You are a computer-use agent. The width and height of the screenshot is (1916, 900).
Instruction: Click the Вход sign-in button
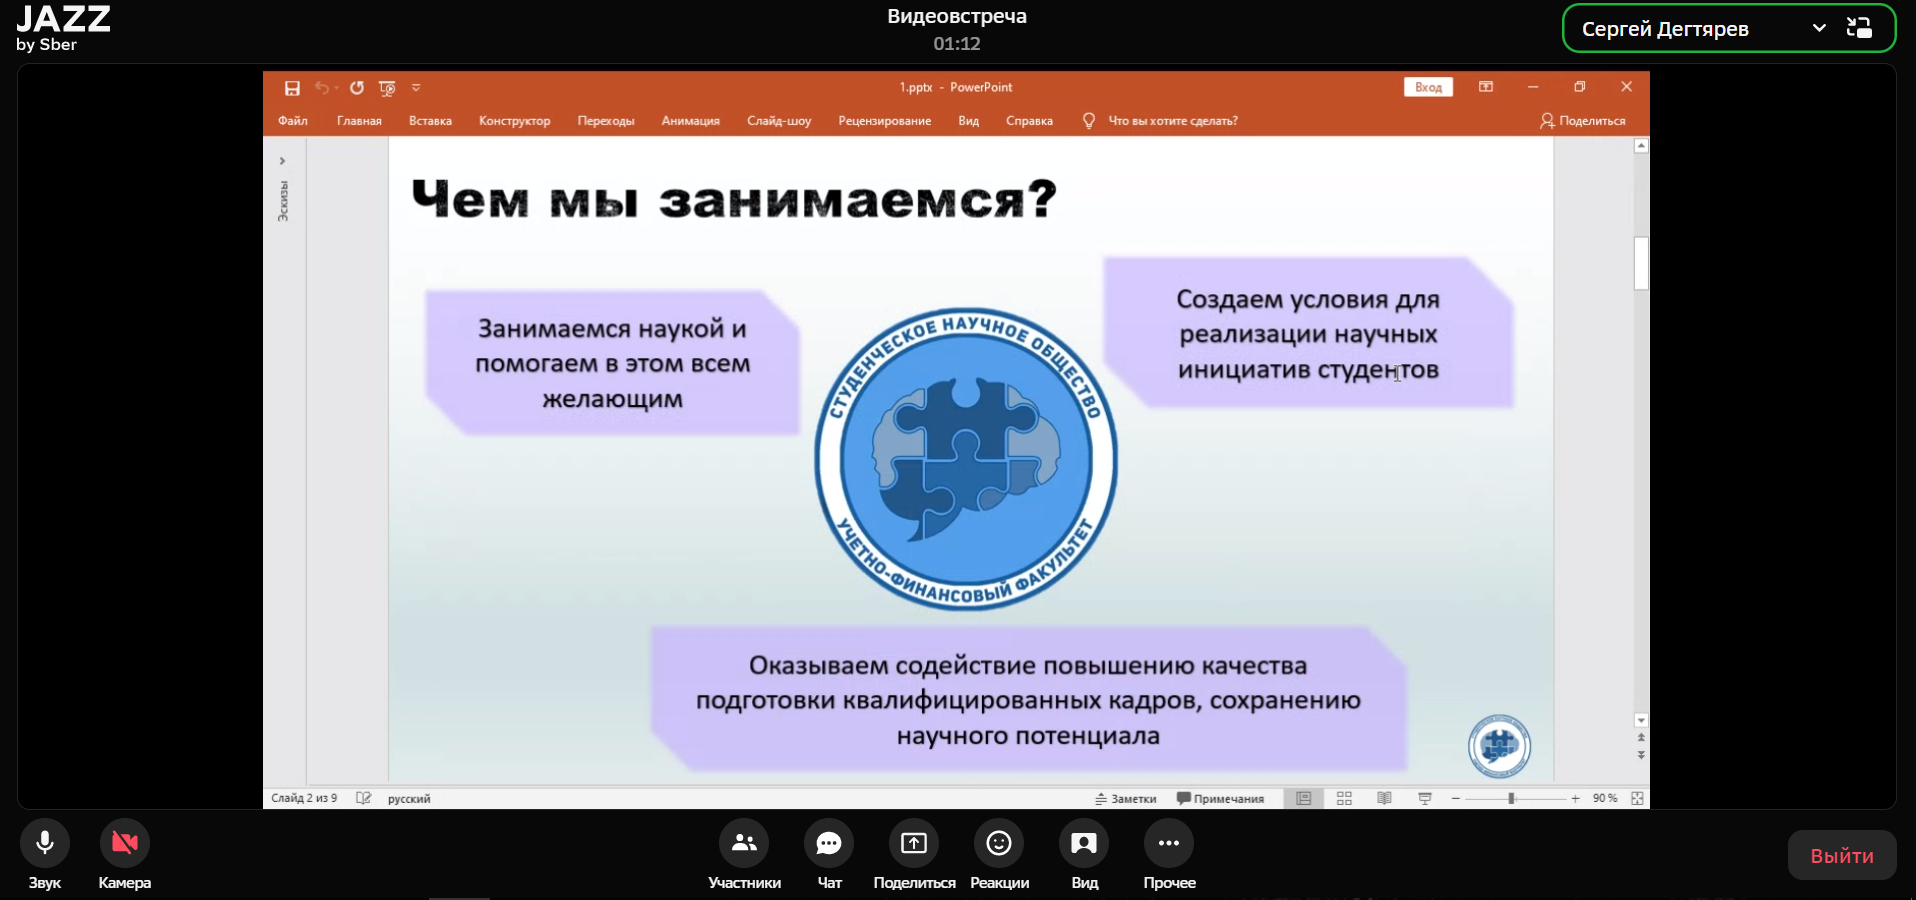point(1428,87)
